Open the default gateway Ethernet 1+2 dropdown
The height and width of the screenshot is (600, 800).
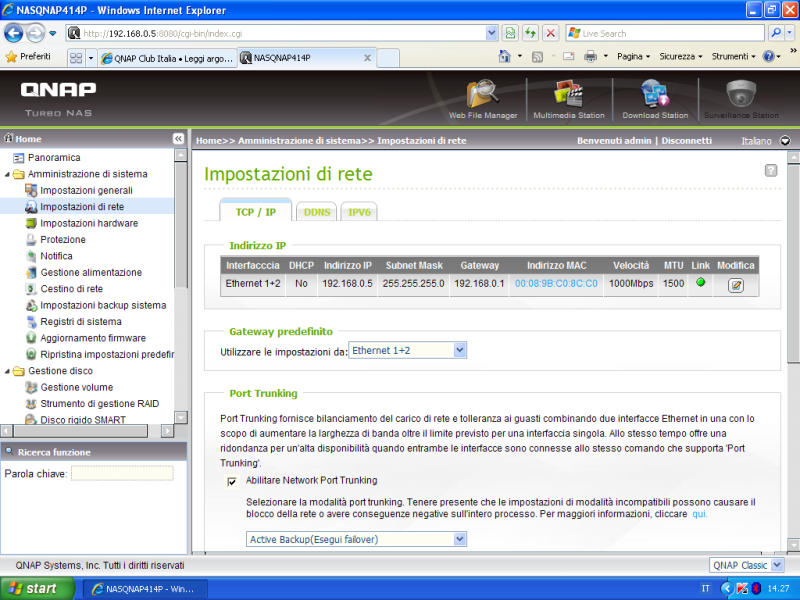click(x=408, y=351)
